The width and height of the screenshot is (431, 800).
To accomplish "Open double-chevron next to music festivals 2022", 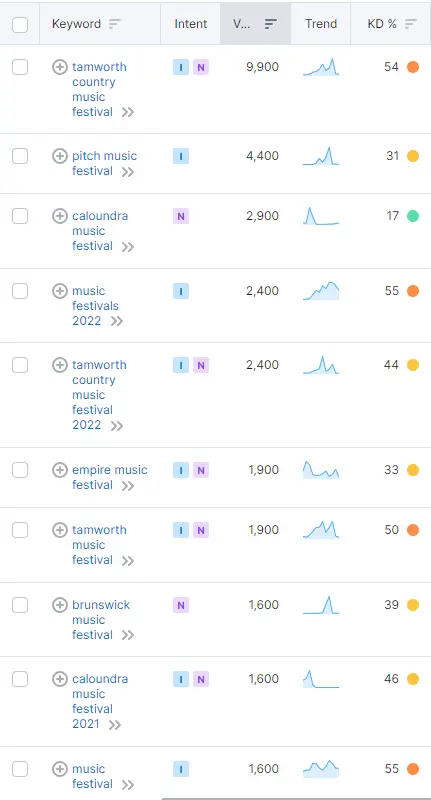I will [117, 321].
